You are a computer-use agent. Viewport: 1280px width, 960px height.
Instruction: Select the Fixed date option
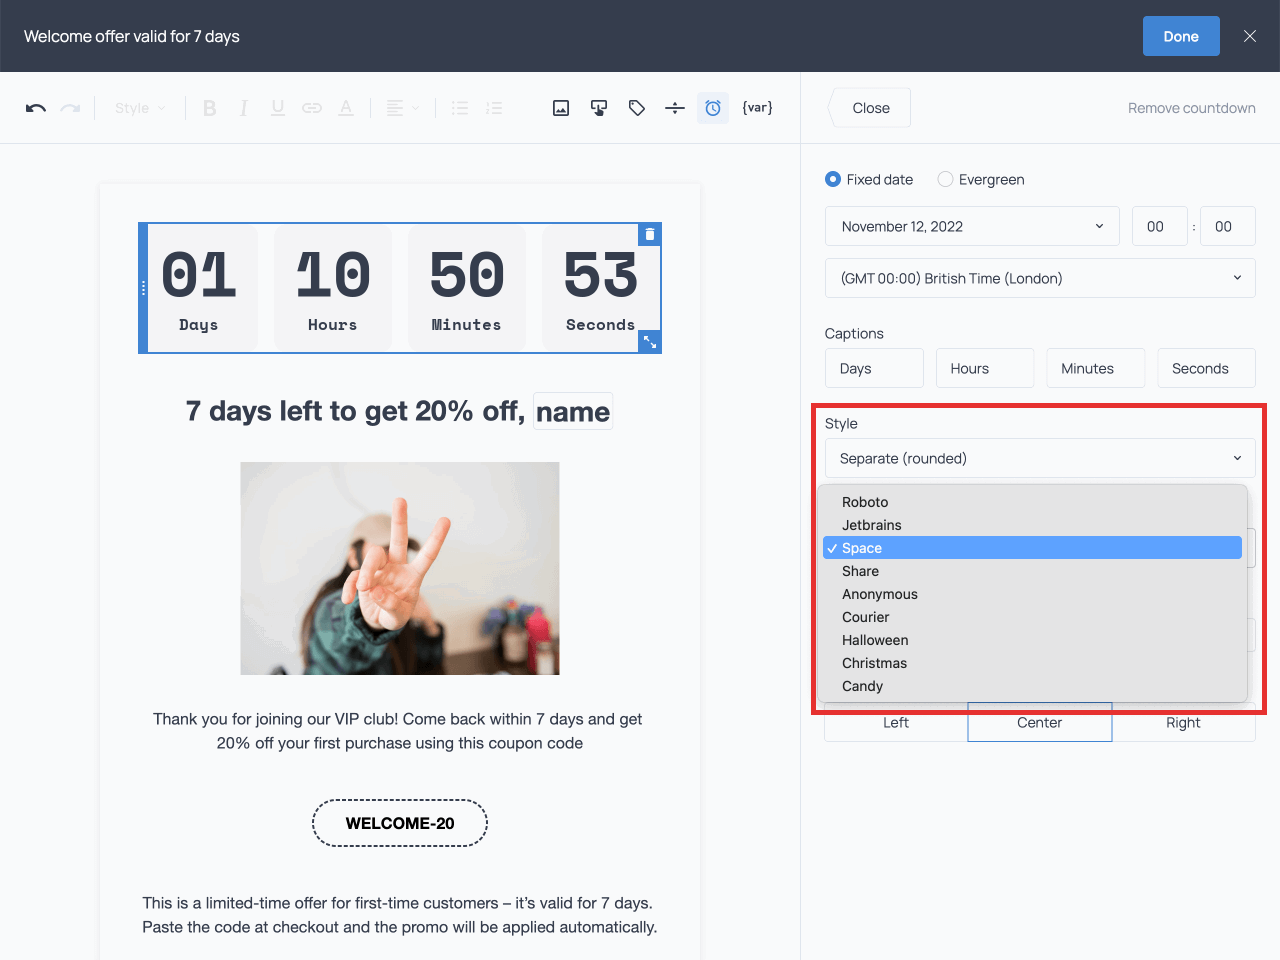click(x=869, y=179)
